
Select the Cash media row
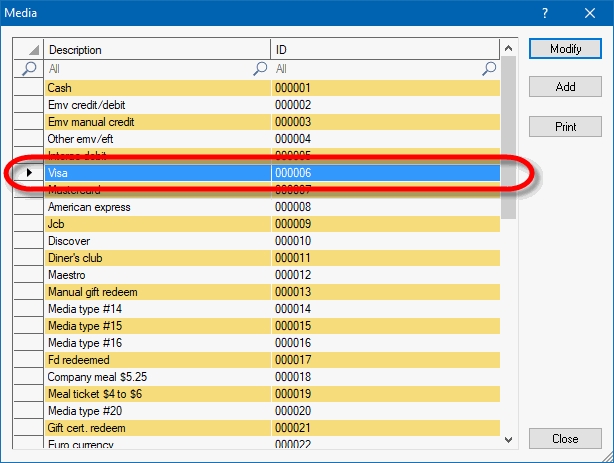click(157, 88)
